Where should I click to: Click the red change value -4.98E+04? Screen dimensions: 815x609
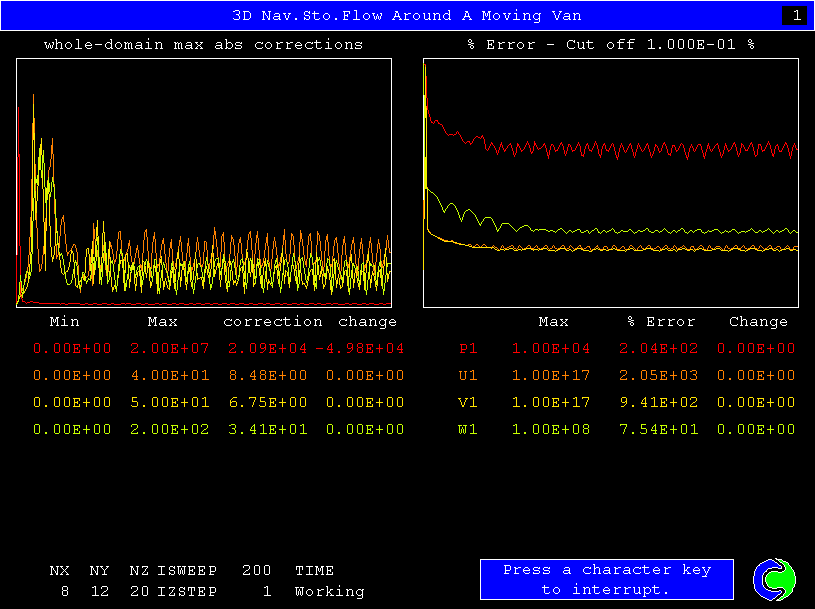point(360,349)
